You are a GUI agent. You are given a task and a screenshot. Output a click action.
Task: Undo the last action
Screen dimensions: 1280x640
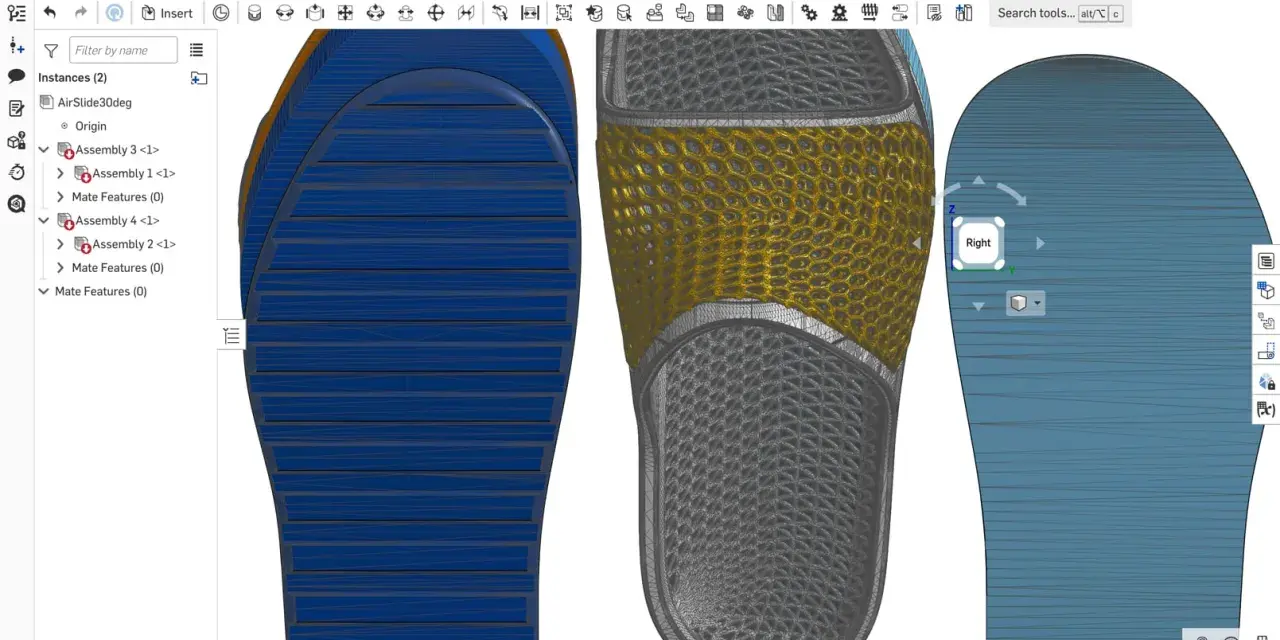49,13
